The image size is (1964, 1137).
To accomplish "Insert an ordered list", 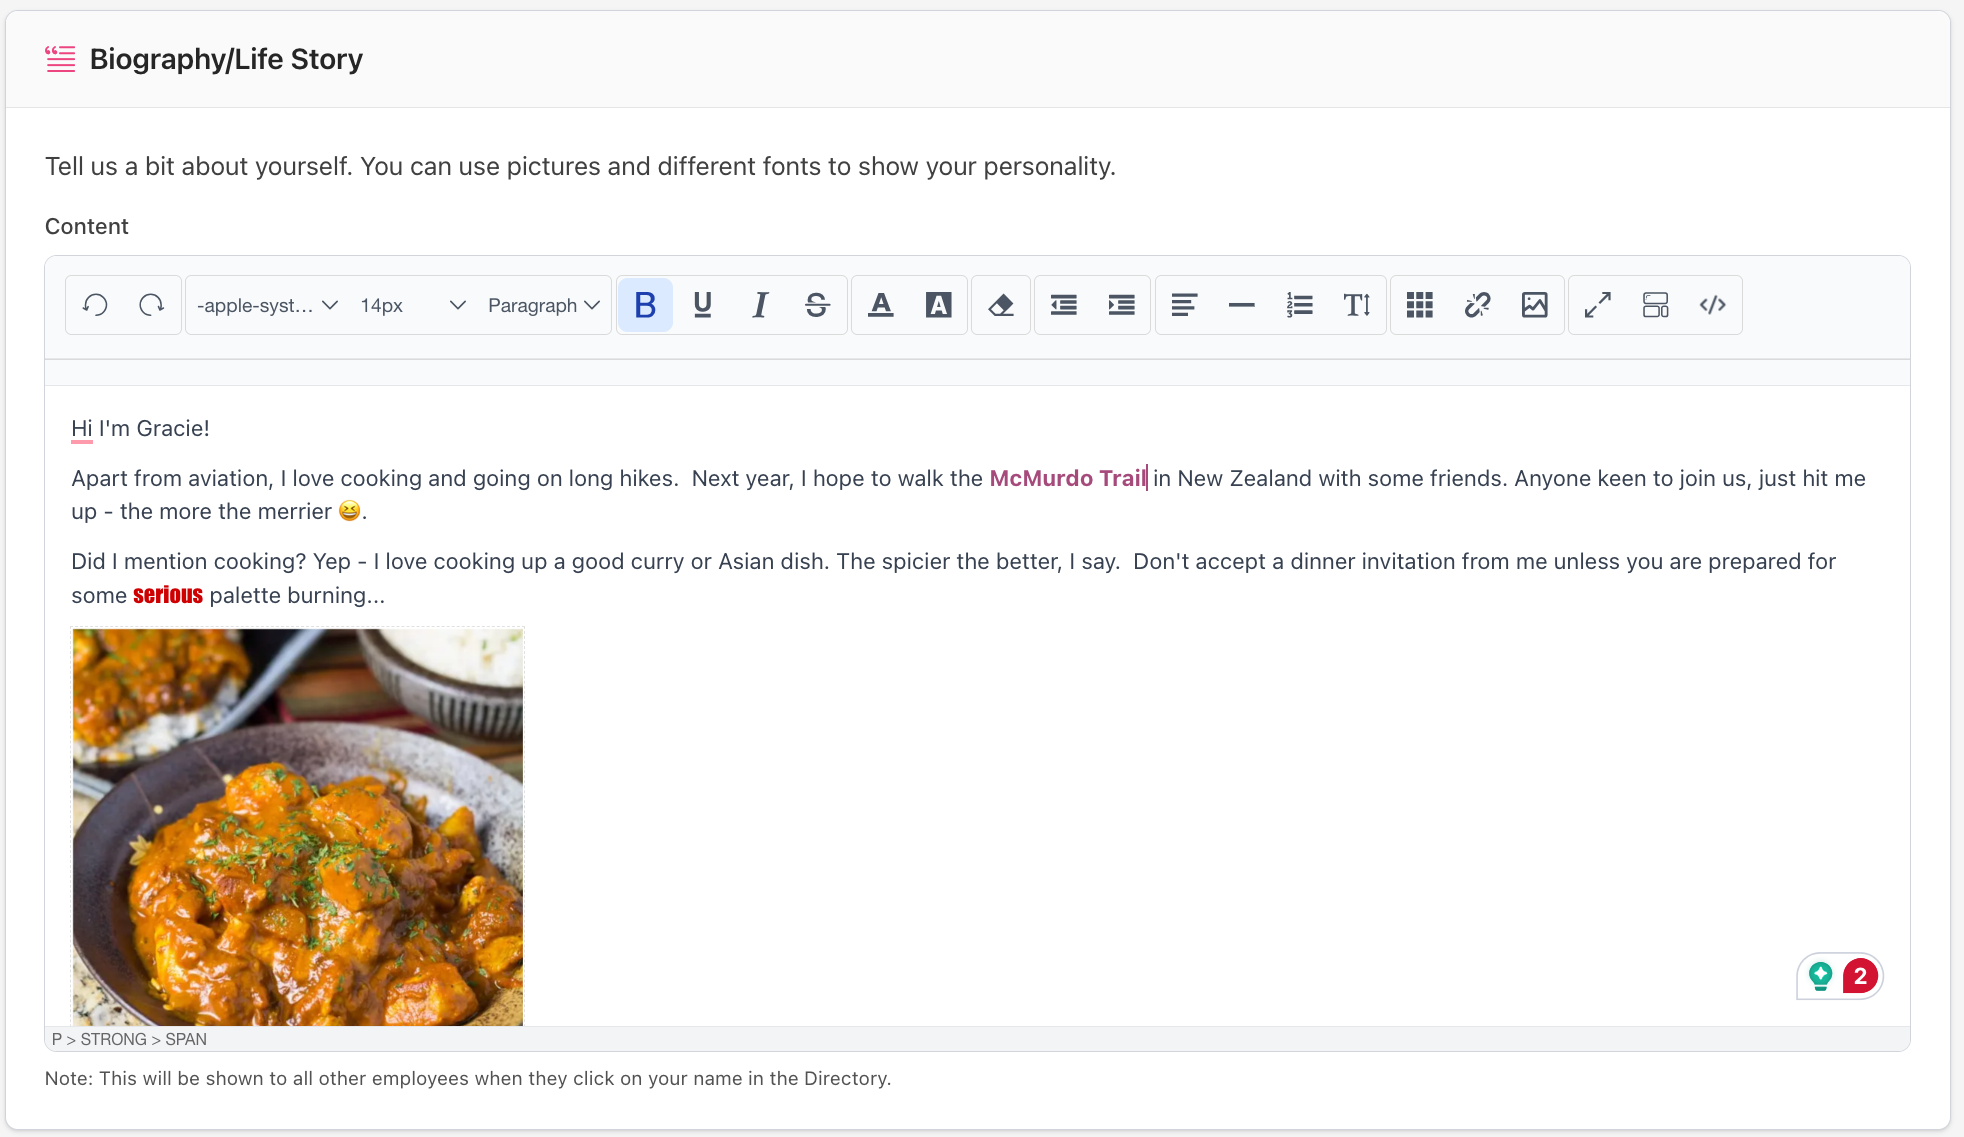I will tap(1299, 305).
